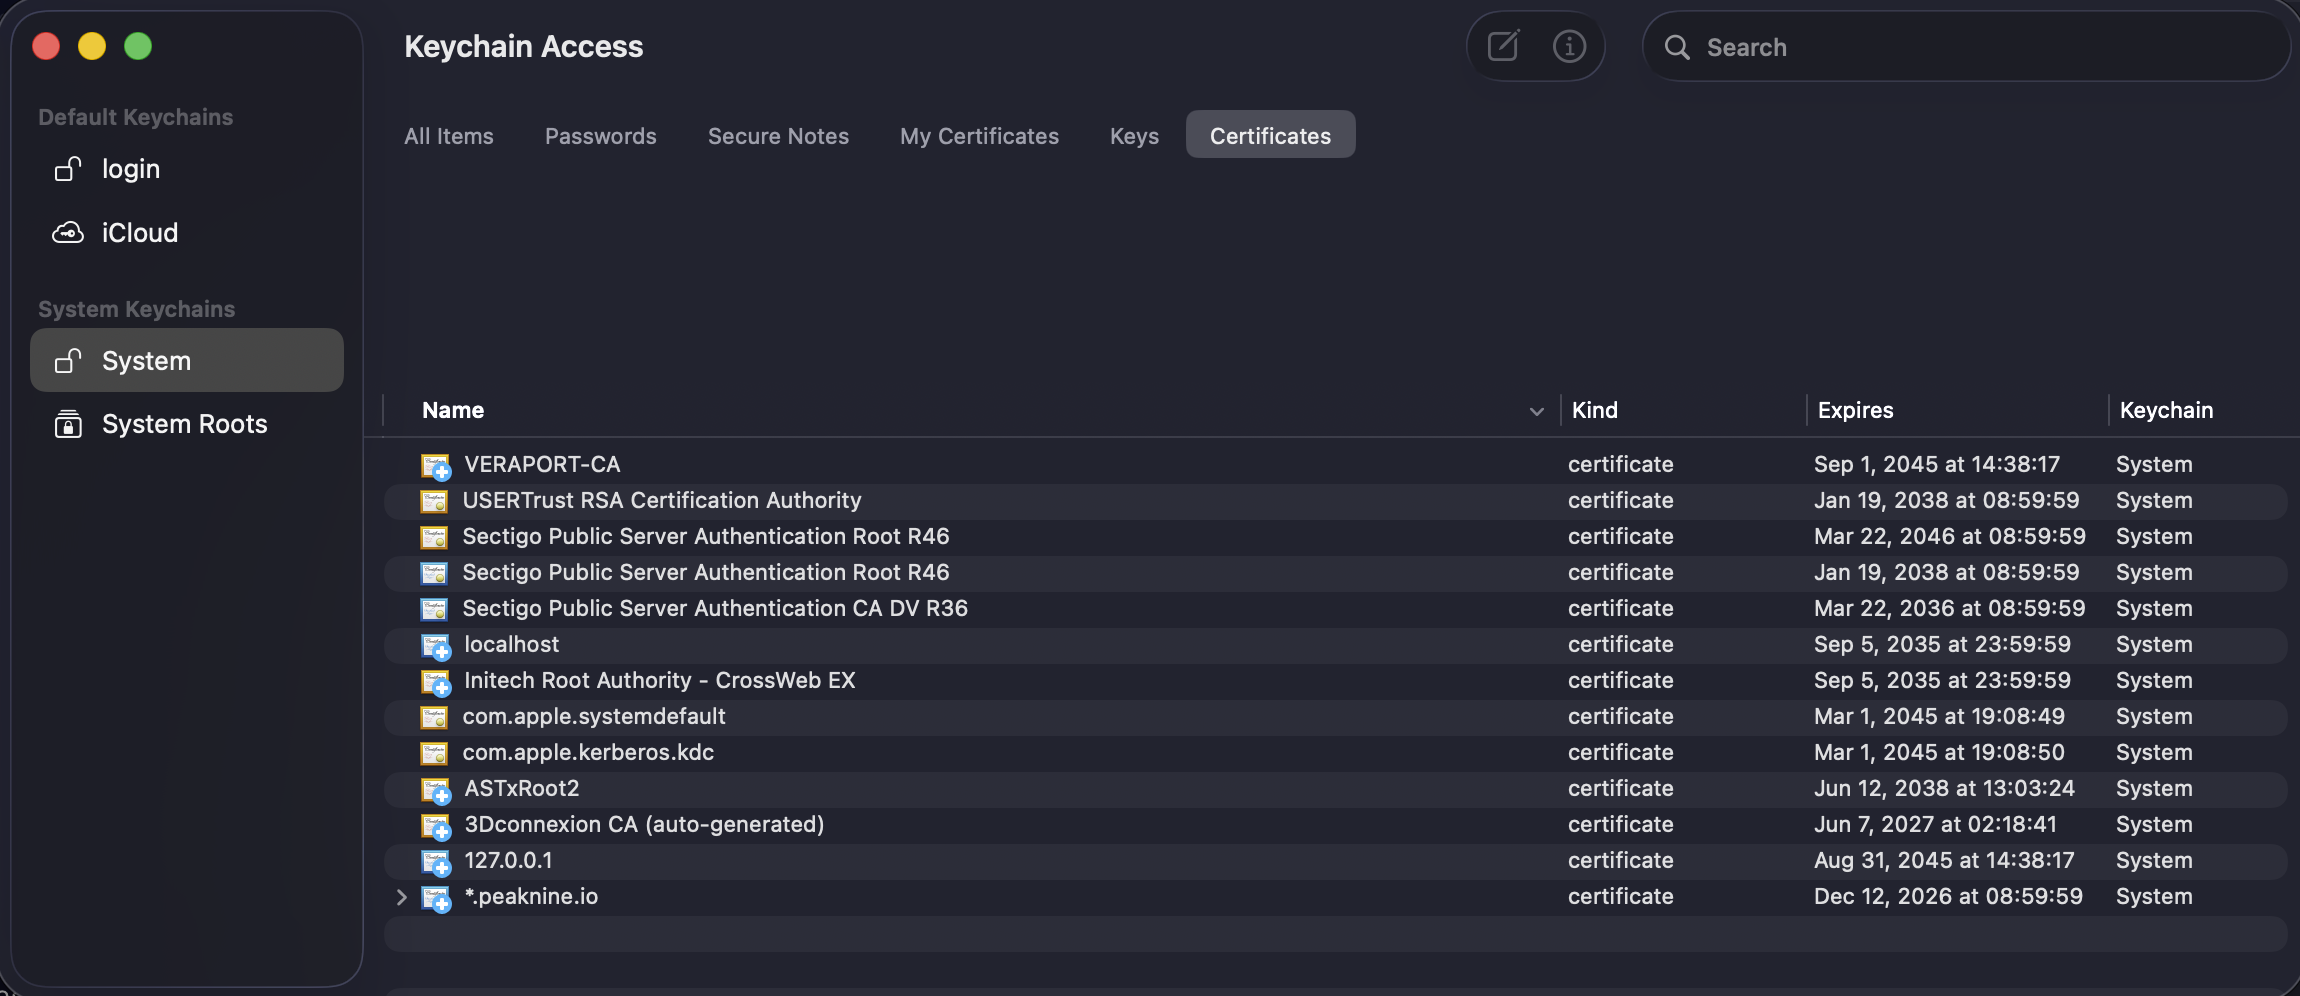
Task: Select 3Dconnexion CA (auto-generated) name
Action: coord(644,824)
